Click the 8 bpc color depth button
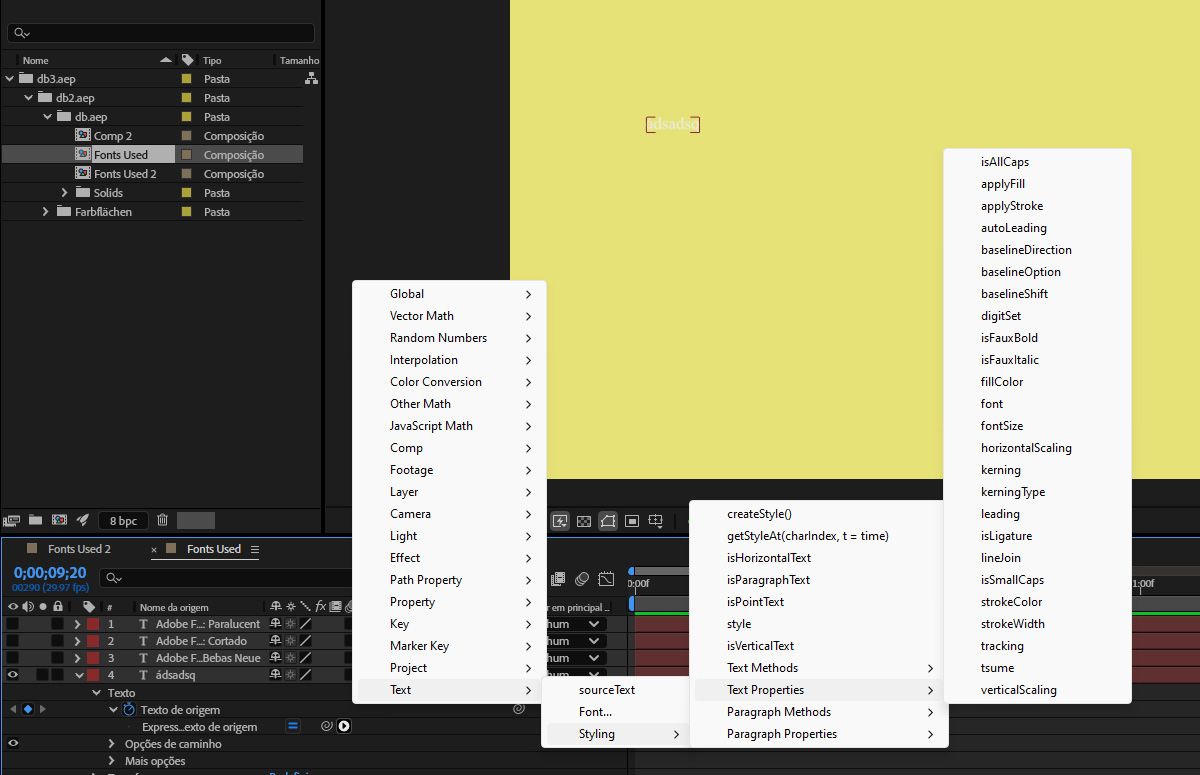This screenshot has width=1200, height=775. pos(124,521)
